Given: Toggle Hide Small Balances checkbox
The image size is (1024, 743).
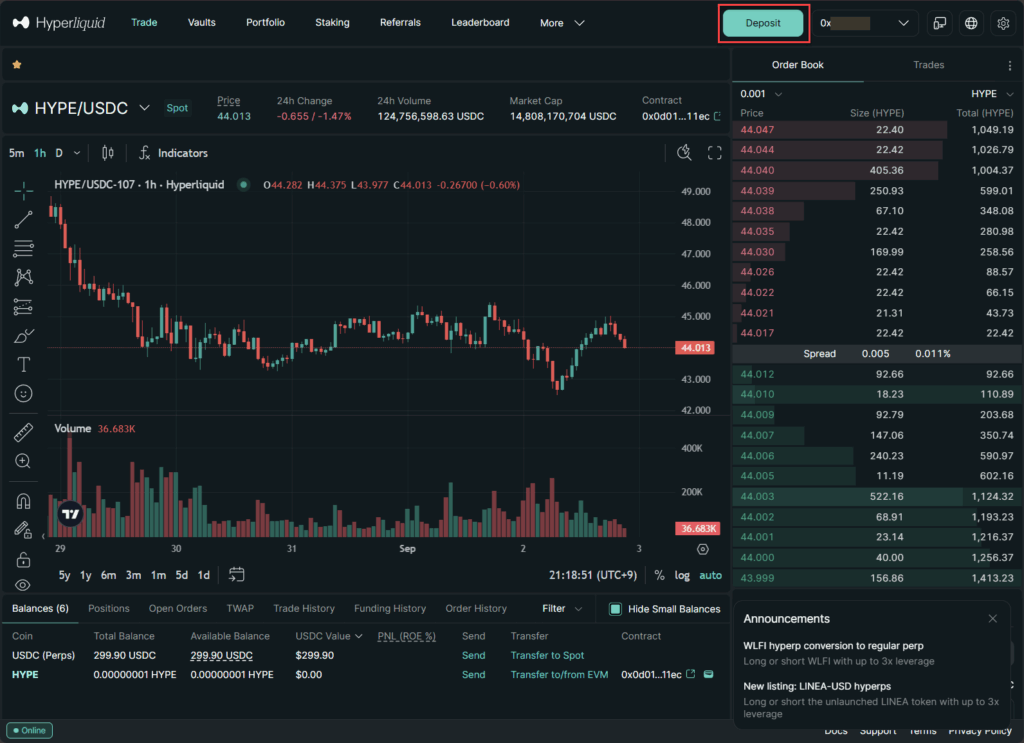Looking at the screenshot, I should 616,609.
